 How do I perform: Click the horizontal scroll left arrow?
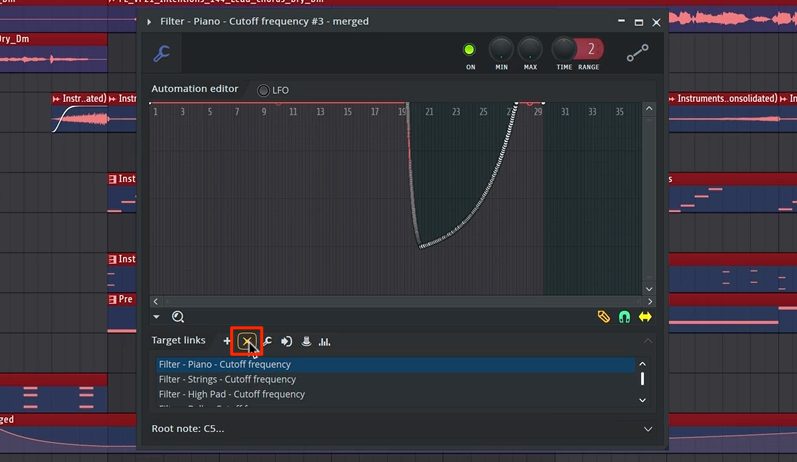(x=156, y=301)
